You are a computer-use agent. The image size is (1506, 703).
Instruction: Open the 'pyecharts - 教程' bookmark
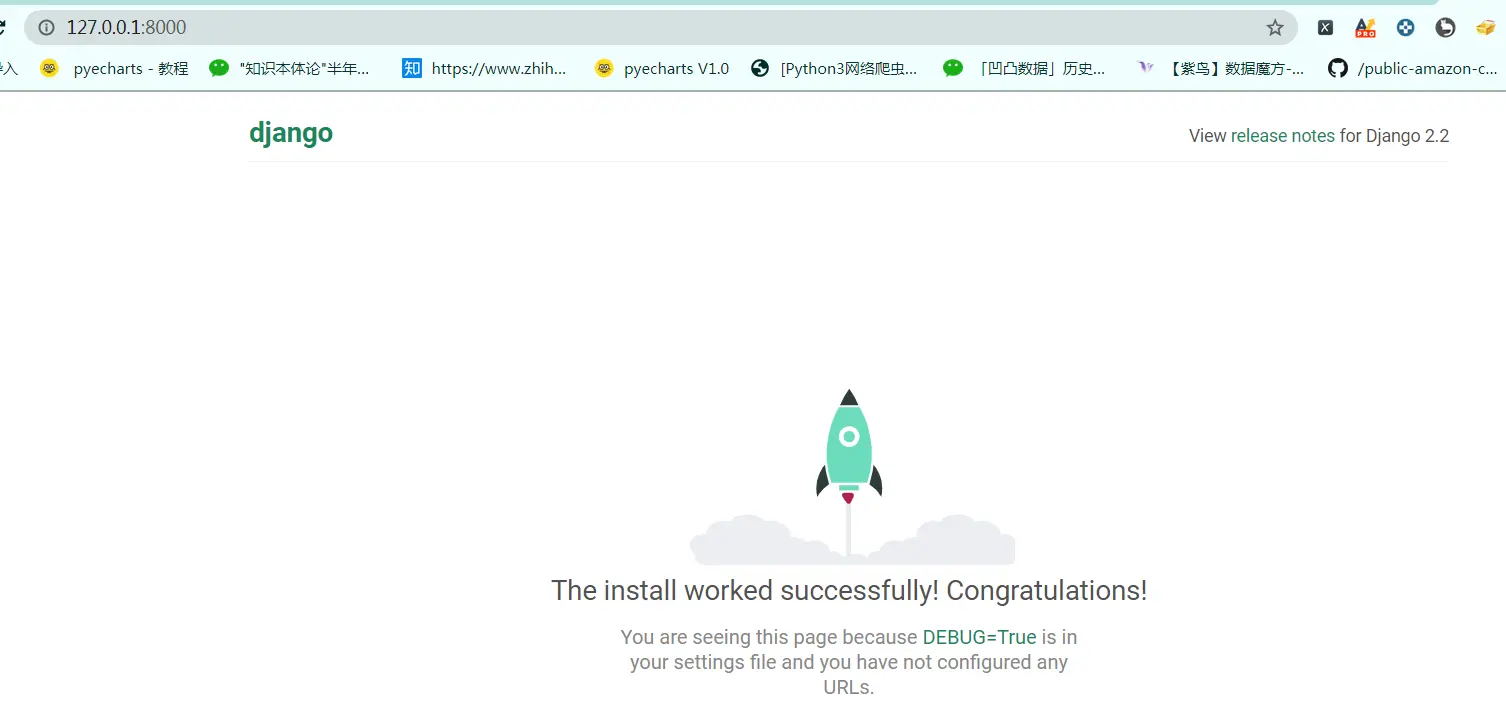[114, 68]
